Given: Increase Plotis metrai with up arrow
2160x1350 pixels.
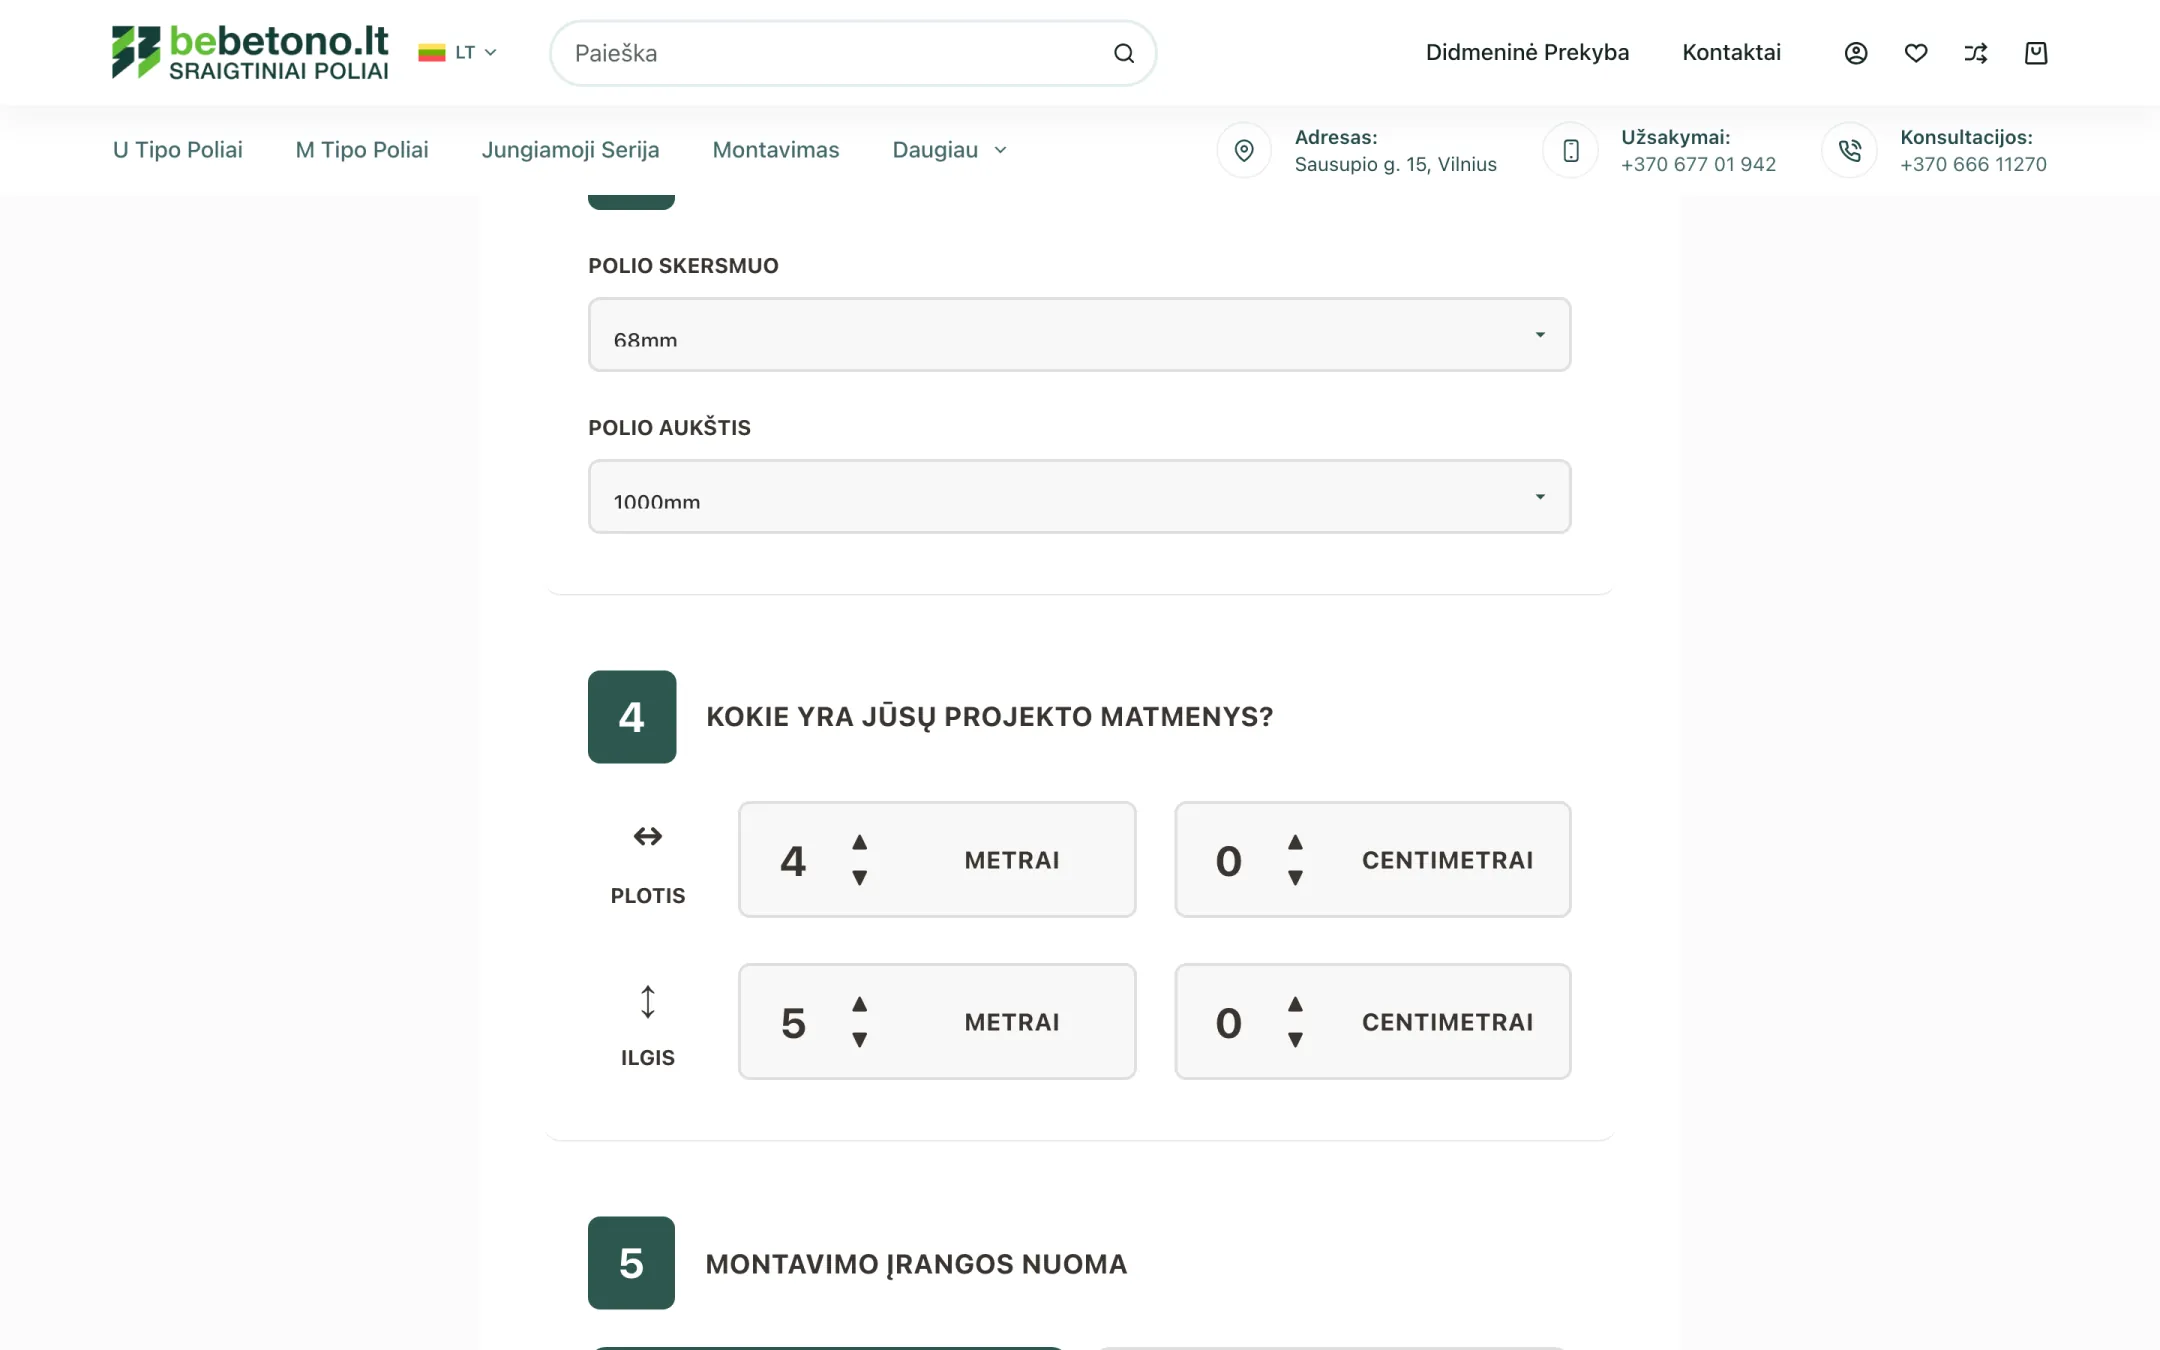Looking at the screenshot, I should (x=859, y=842).
